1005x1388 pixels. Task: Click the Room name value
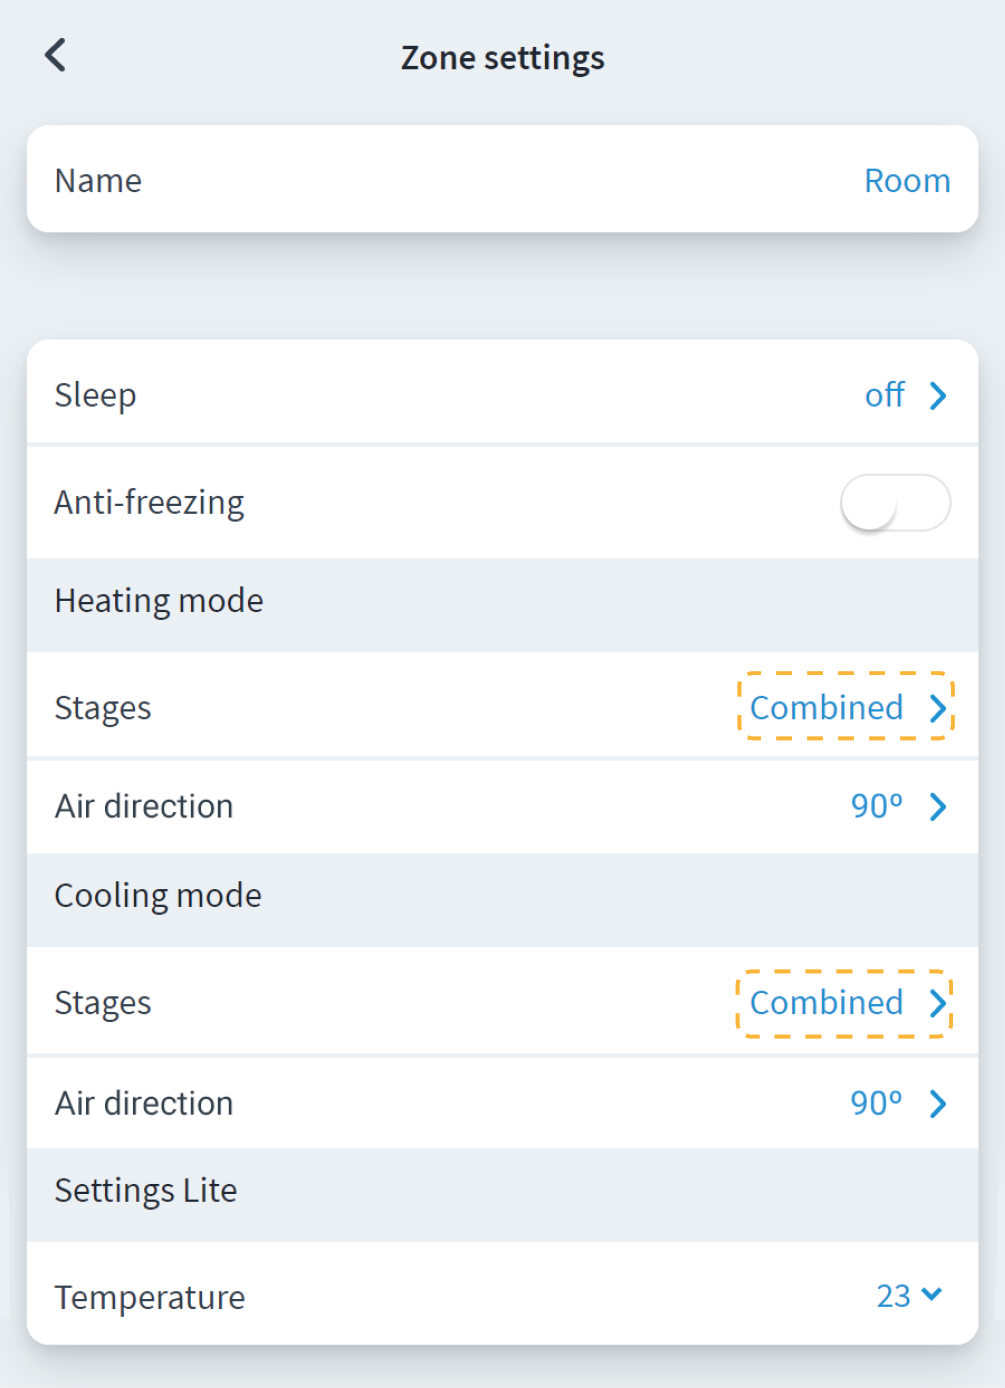pos(907,181)
